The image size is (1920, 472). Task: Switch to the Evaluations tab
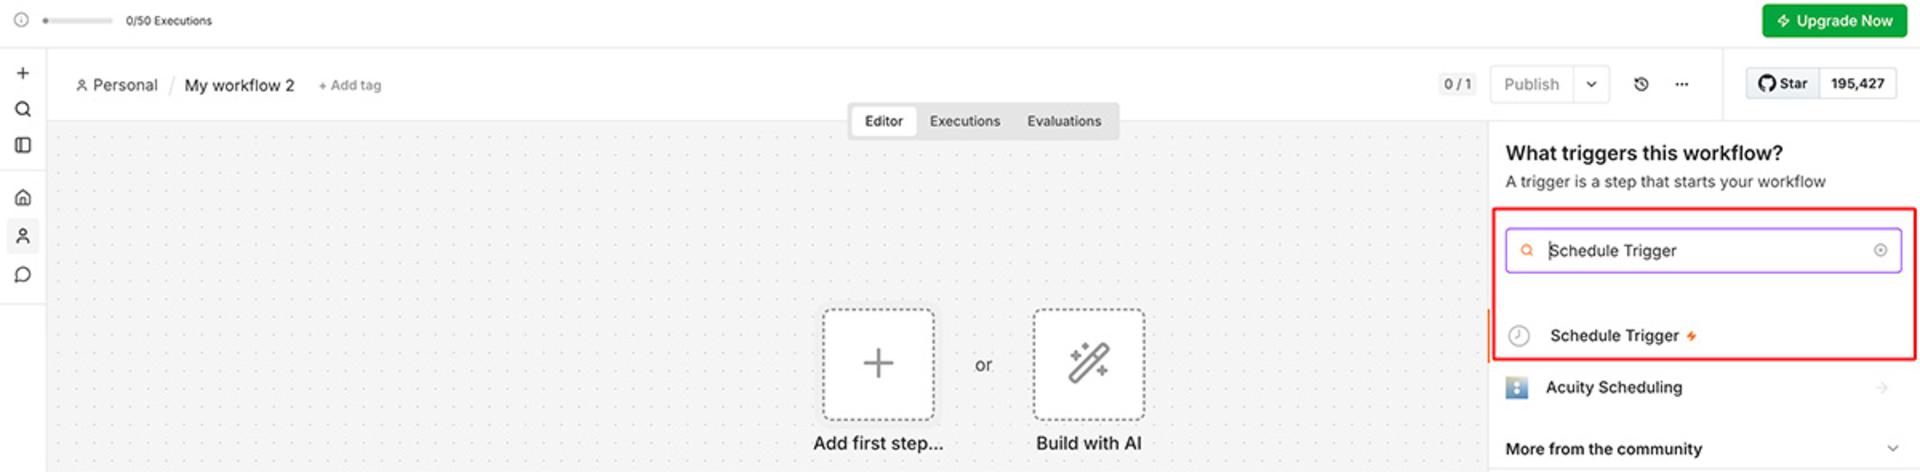pyautogui.click(x=1064, y=121)
